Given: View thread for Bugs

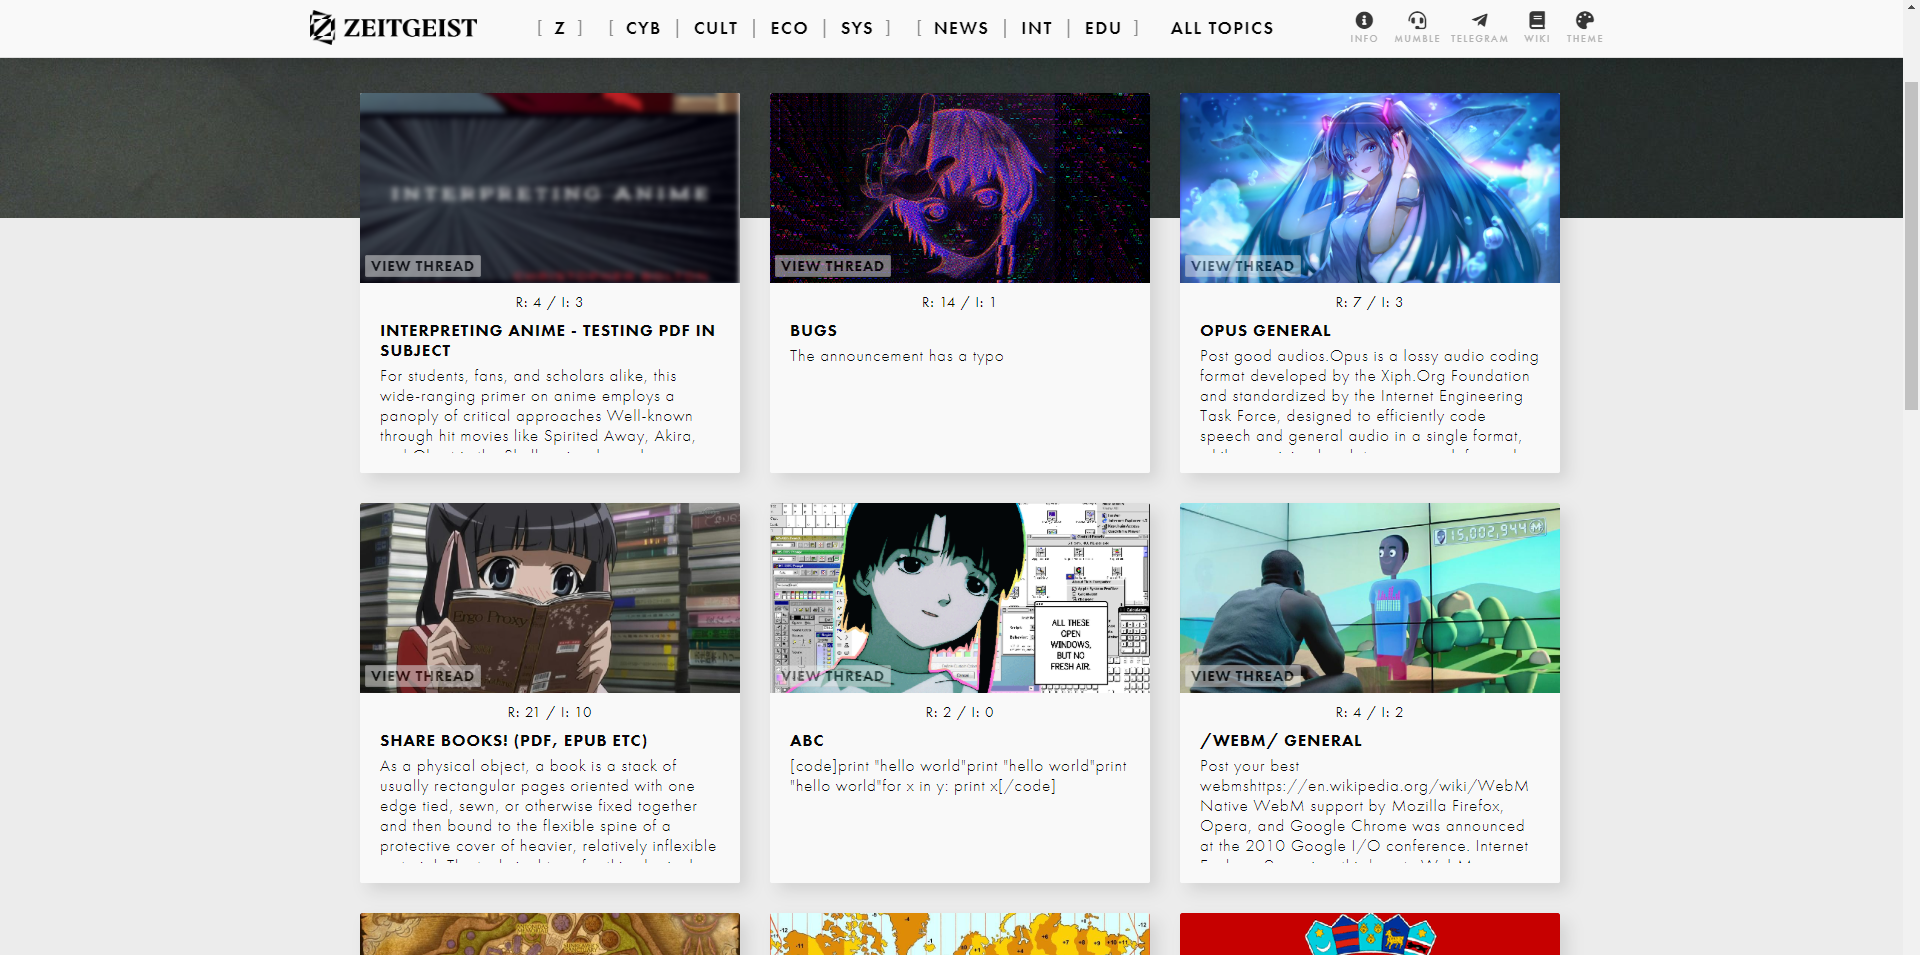Looking at the screenshot, I should (x=832, y=266).
